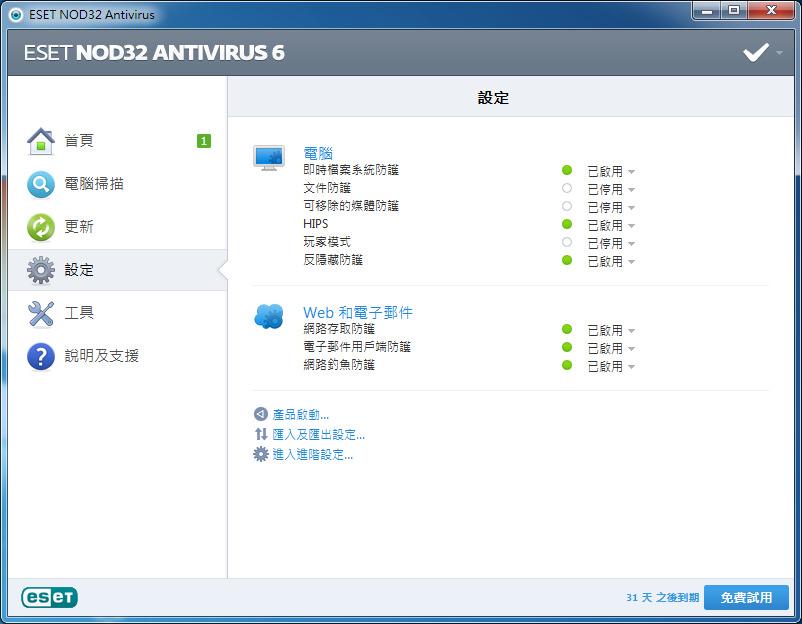Open 已啟用 dropdown for HIPS
The height and width of the screenshot is (624, 802).
click(x=611, y=225)
